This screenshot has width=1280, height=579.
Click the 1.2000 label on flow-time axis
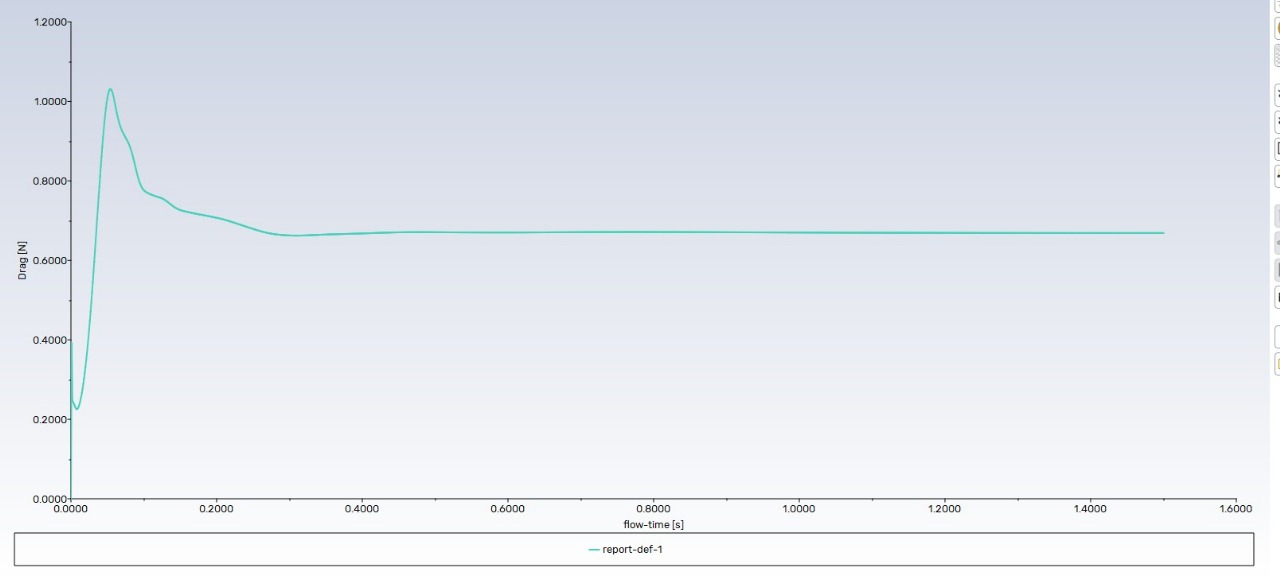[945, 509]
